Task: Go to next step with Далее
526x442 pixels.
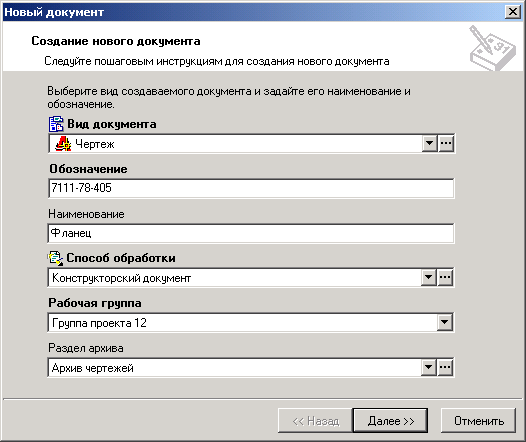Action: pyautogui.click(x=390, y=421)
